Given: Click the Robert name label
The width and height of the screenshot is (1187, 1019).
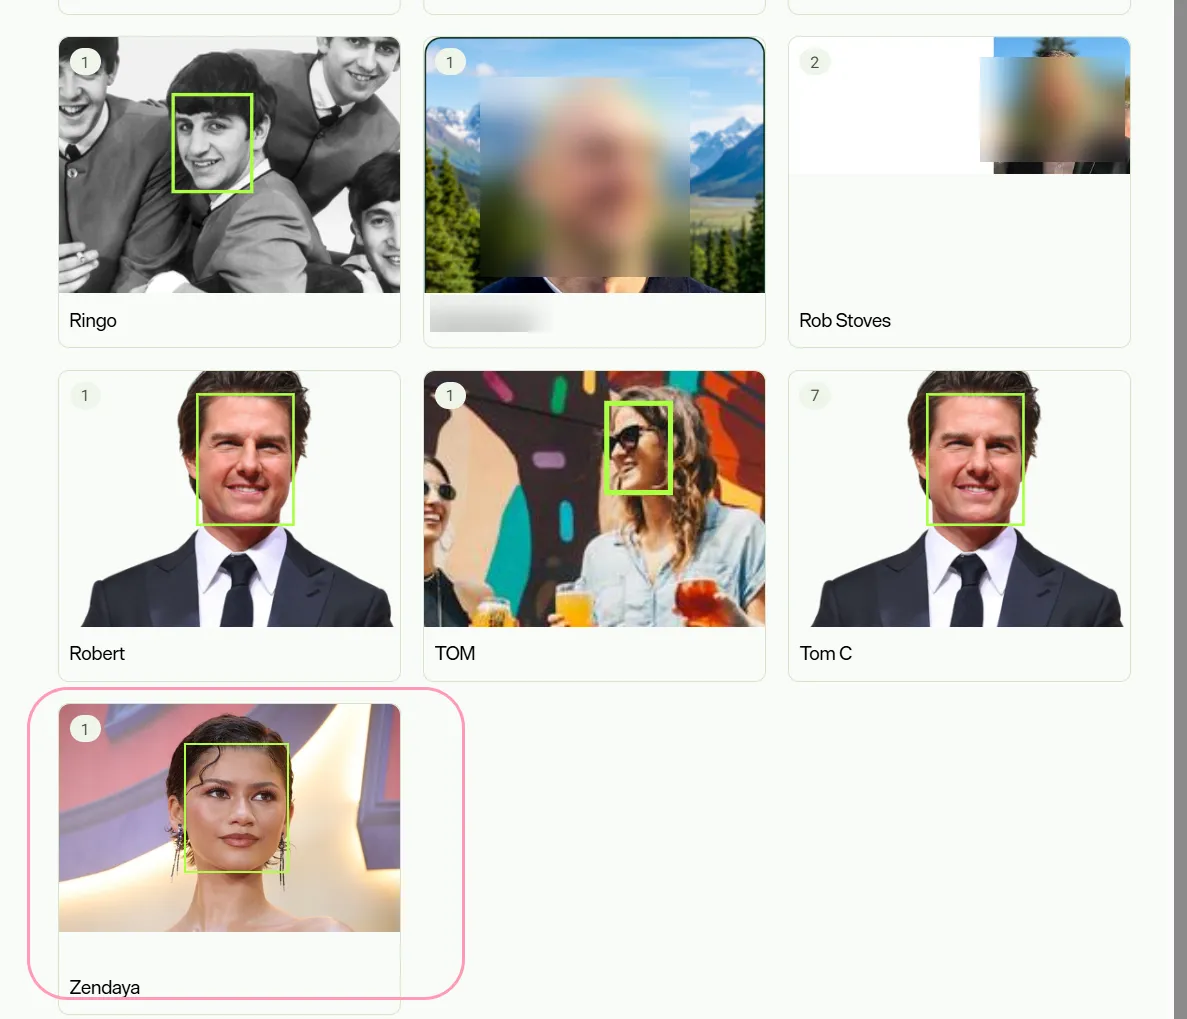Looking at the screenshot, I should tap(97, 653).
